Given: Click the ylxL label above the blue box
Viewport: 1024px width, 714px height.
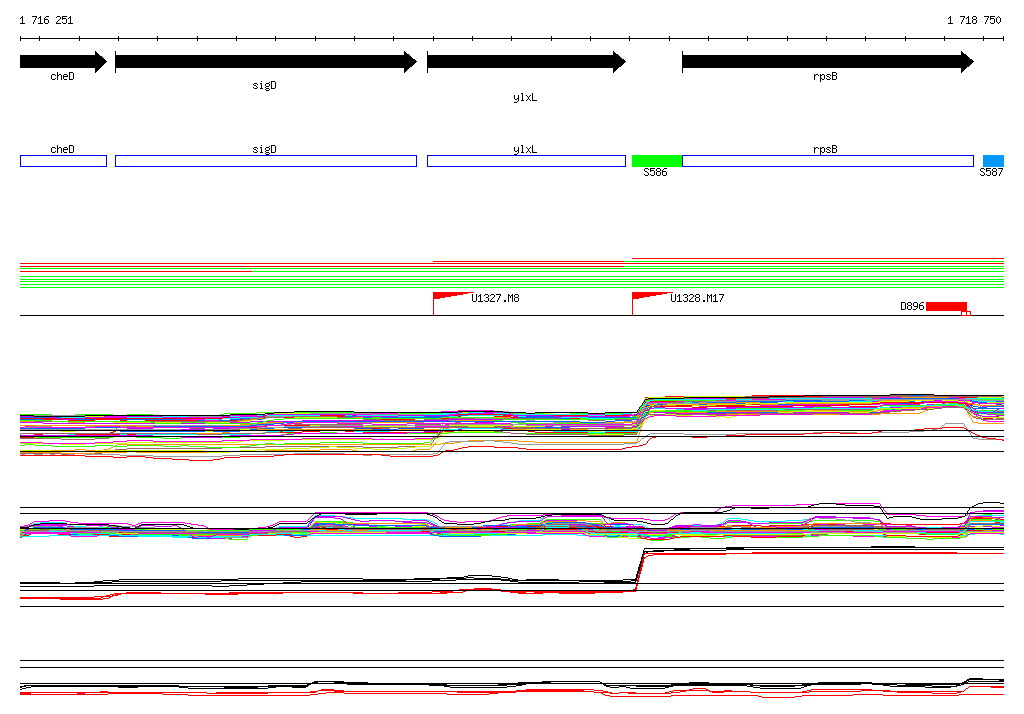Looking at the screenshot, I should tap(525, 150).
